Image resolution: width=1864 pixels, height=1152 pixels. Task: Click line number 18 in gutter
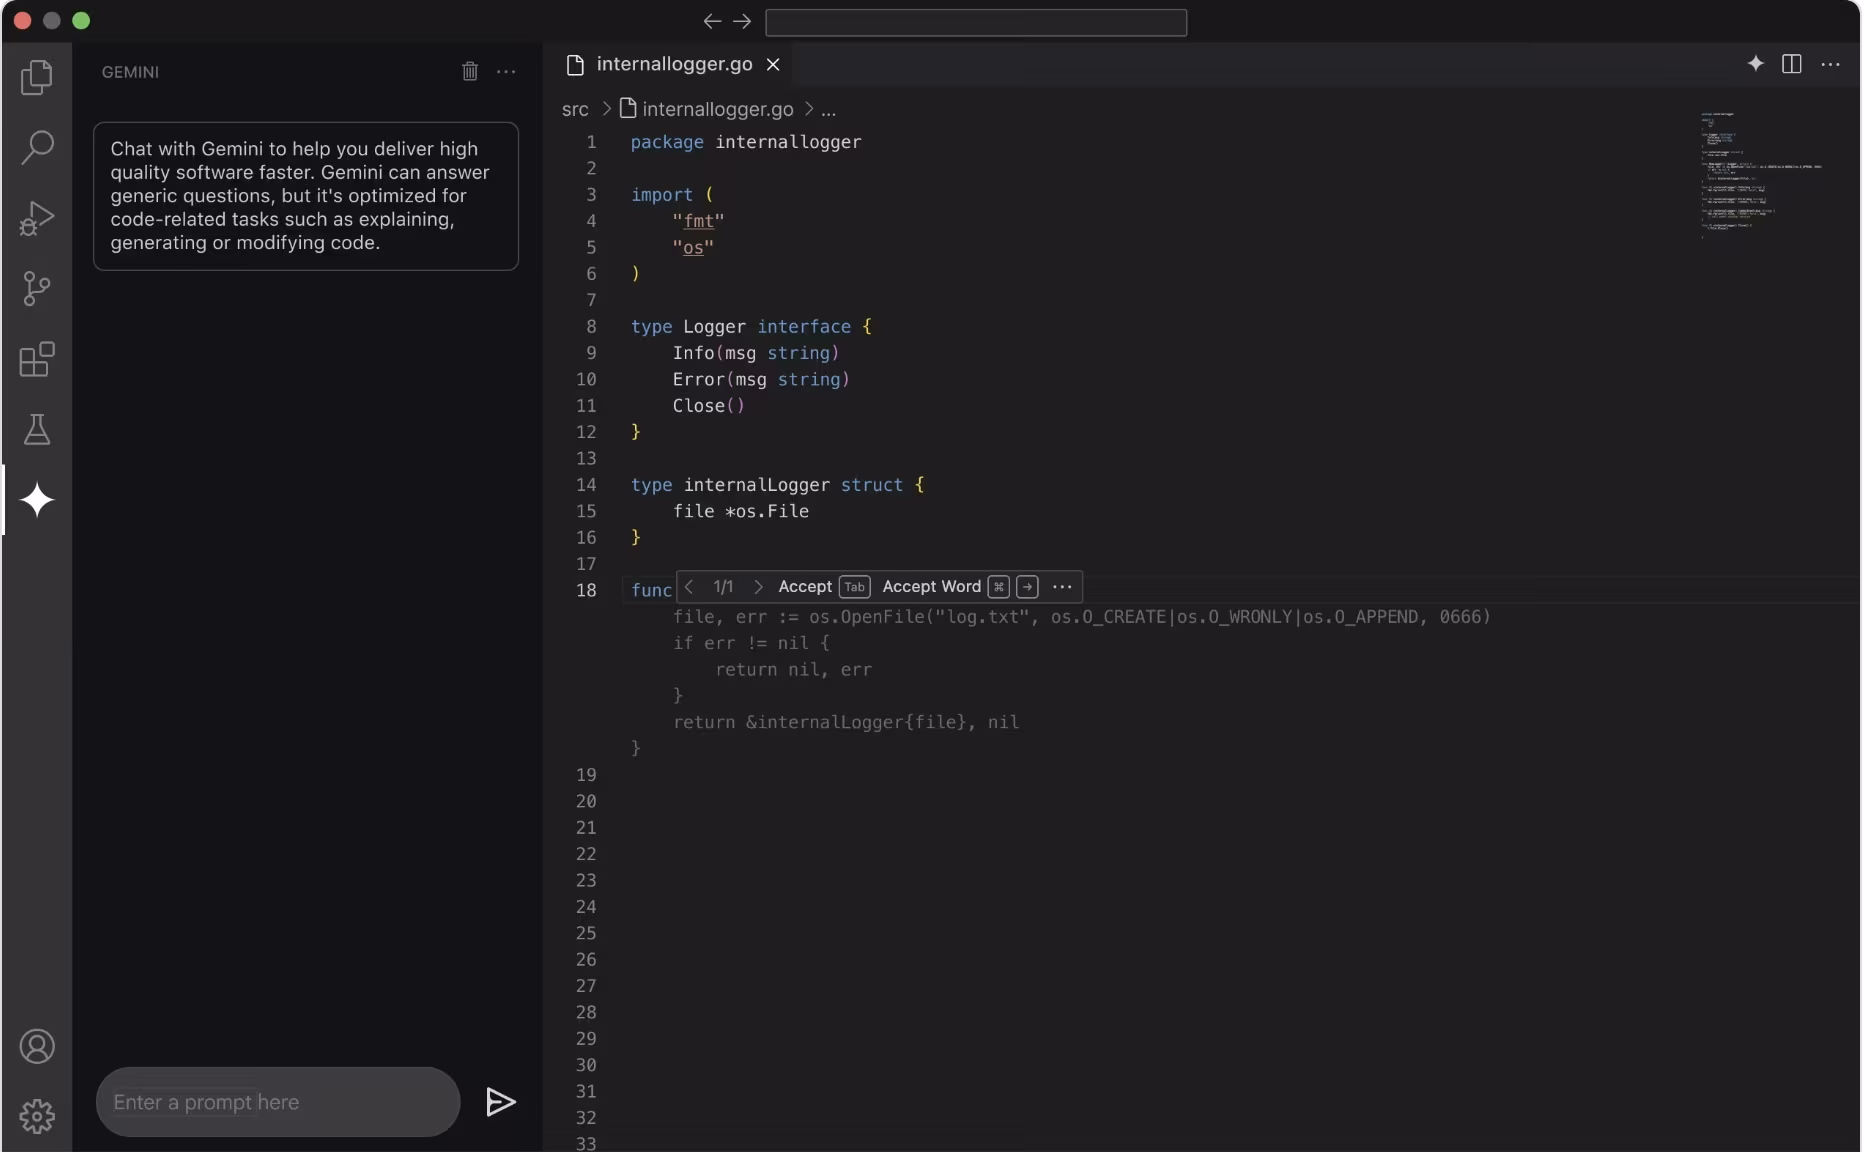(x=586, y=590)
